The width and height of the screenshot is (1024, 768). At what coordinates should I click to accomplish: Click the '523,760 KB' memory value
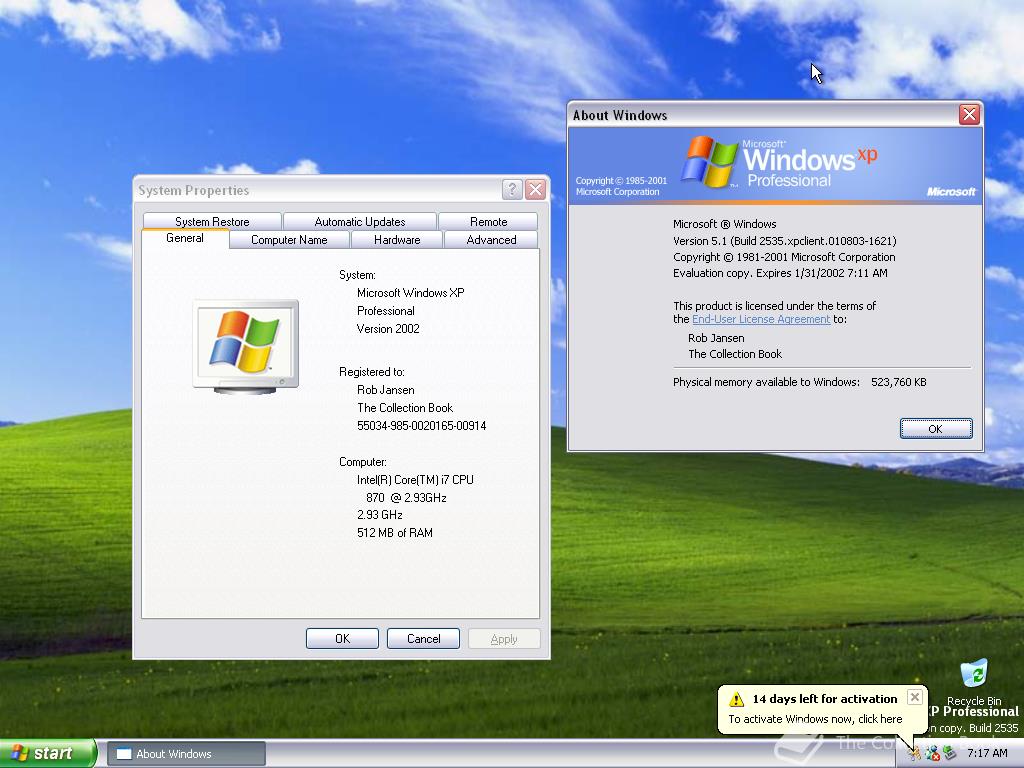899,382
